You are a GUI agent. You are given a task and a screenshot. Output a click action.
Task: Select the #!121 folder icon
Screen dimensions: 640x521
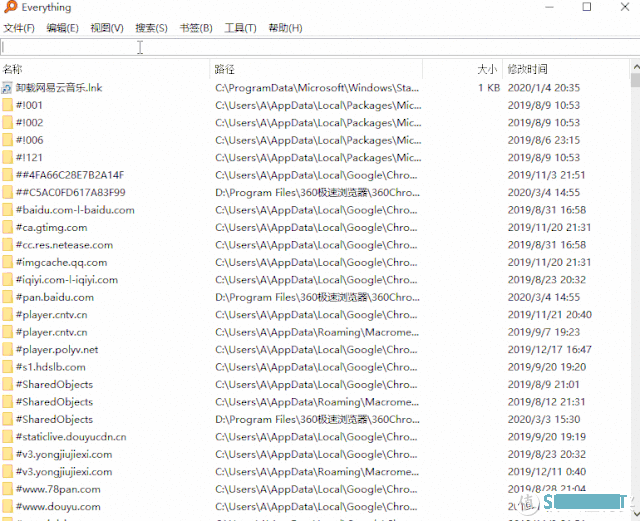point(7,158)
